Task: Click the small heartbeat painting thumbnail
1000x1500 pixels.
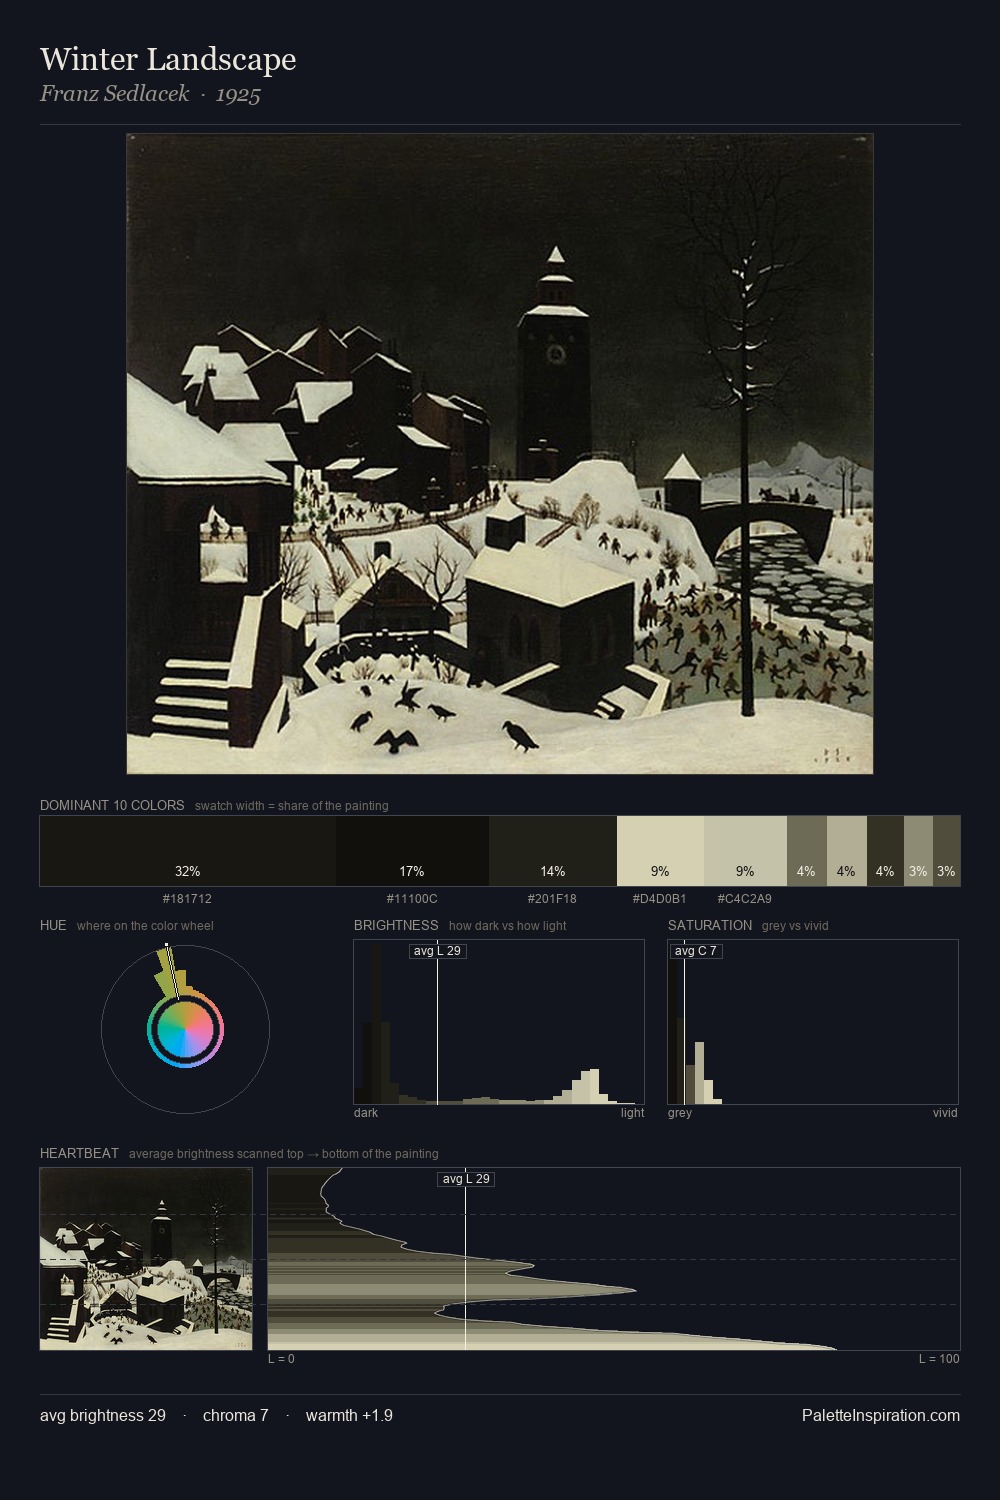Action: [146, 1259]
